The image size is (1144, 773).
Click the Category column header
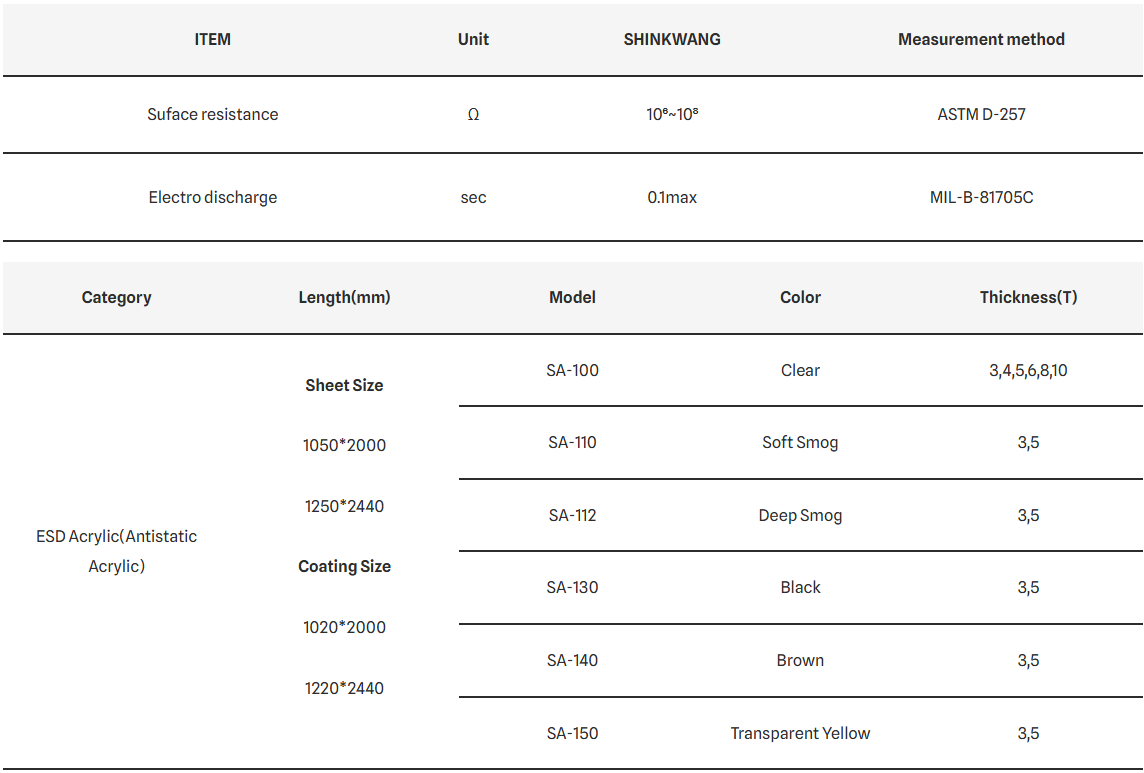tap(117, 297)
